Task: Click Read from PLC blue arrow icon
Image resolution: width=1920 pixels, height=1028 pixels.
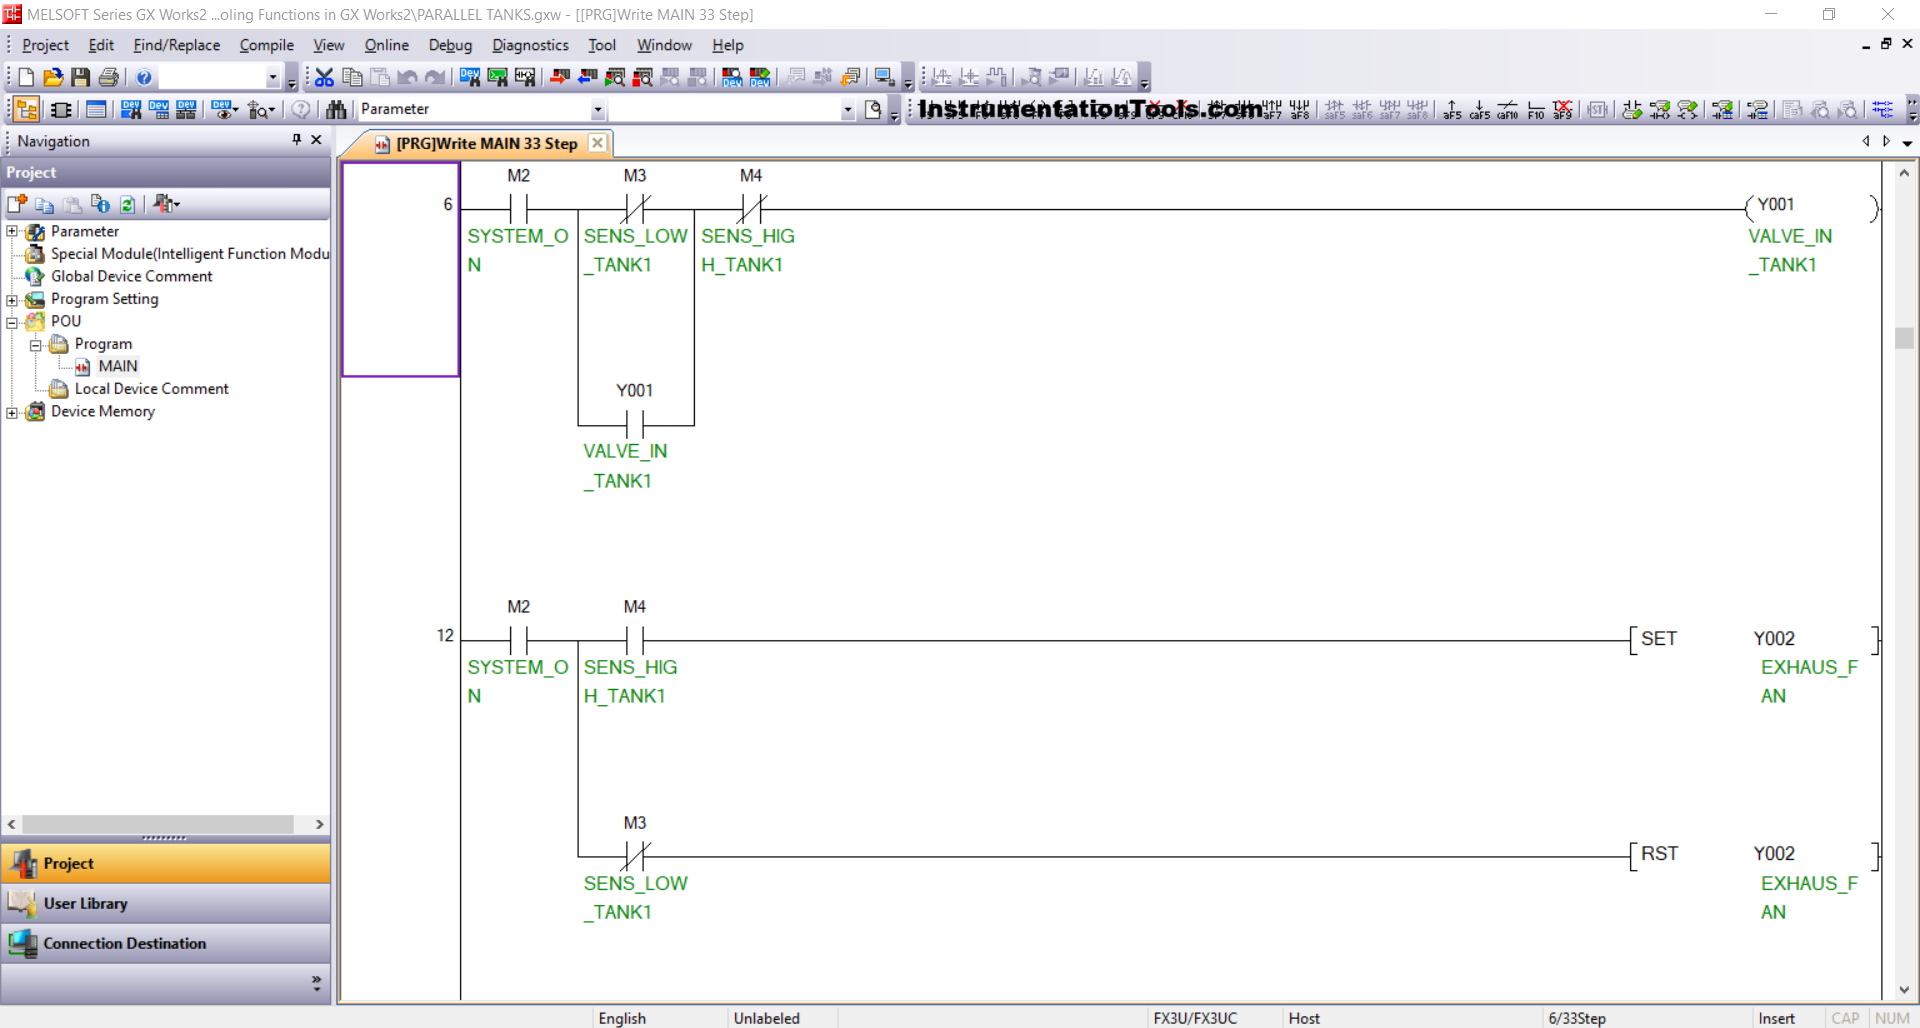Action: [588, 77]
